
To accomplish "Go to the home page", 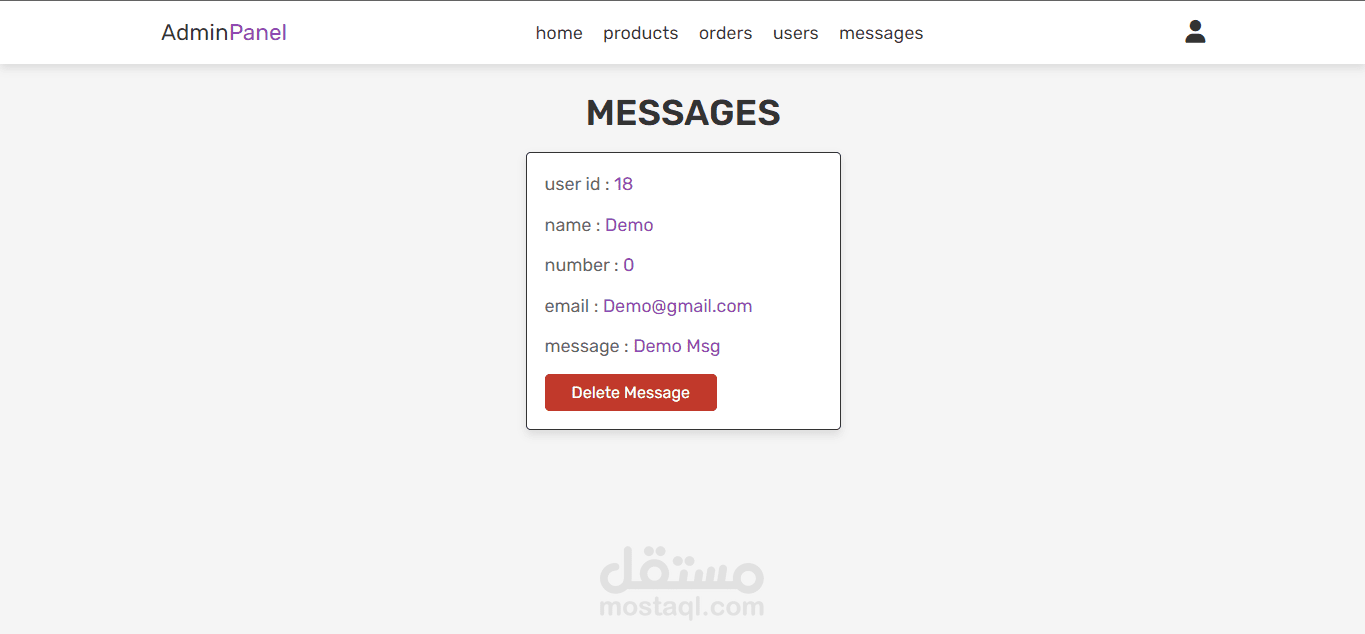I will (x=559, y=33).
